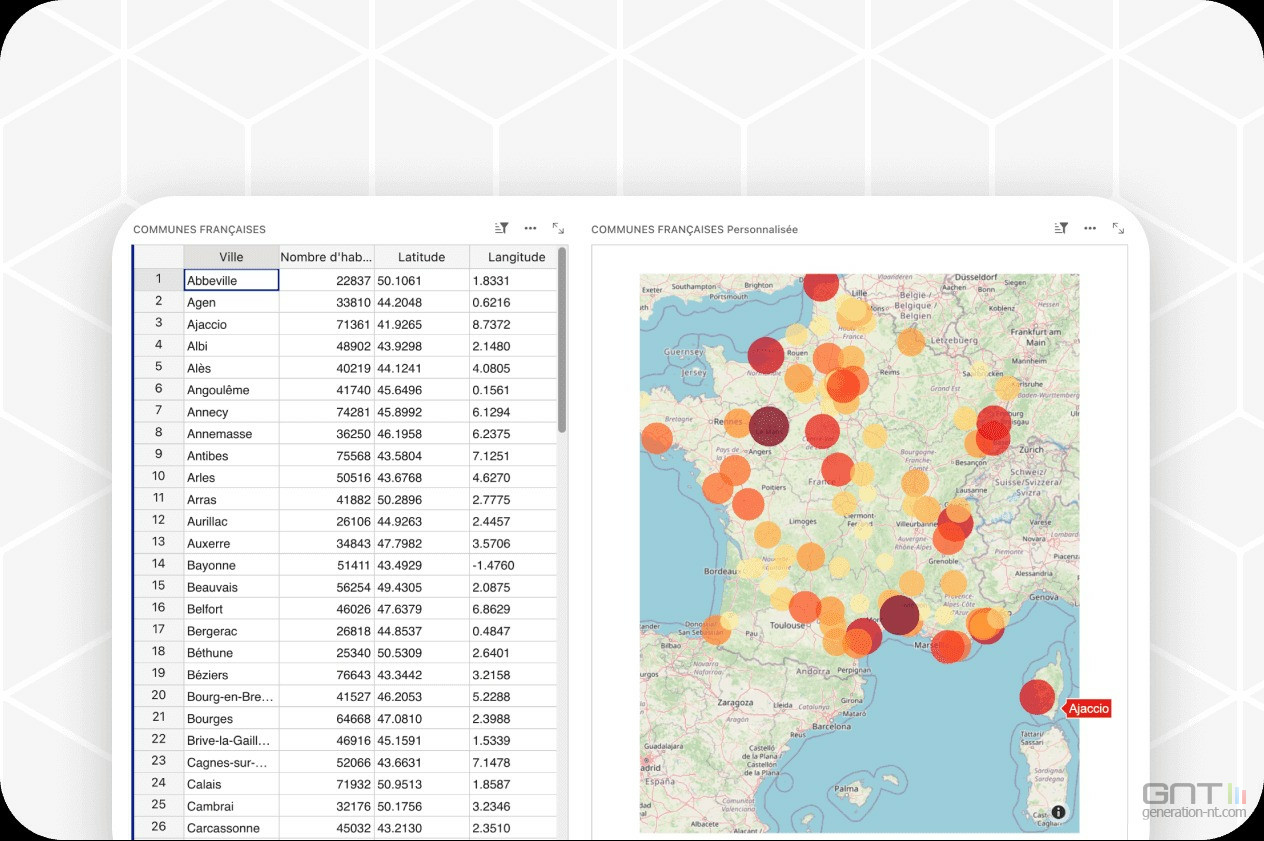Select longitude value -1.4760
This screenshot has height=841, width=1264.
[x=513, y=565]
